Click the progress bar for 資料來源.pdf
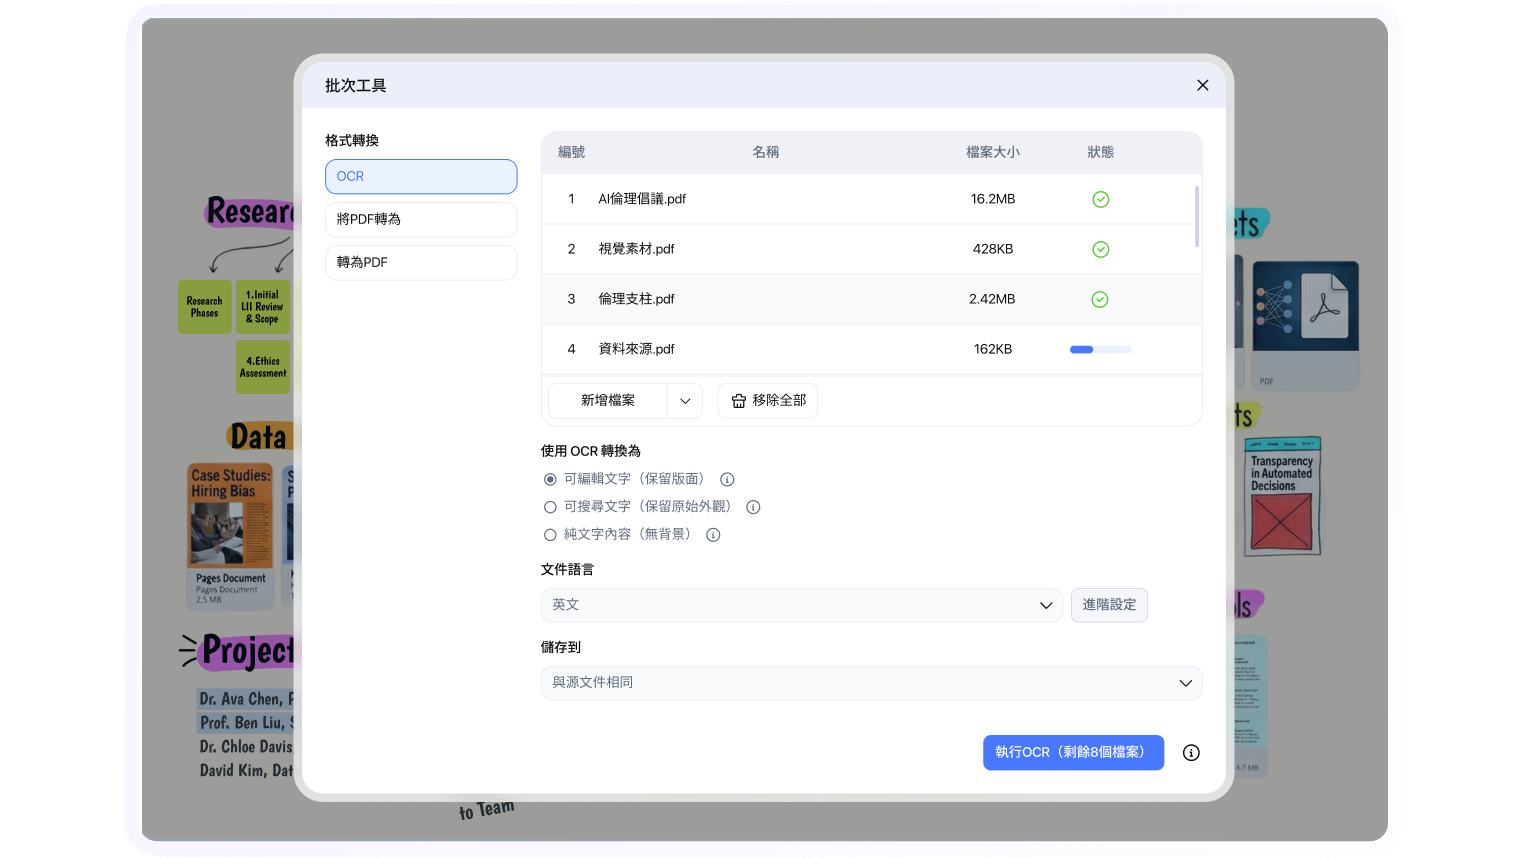The width and height of the screenshot is (1528, 858). pos(1100,349)
